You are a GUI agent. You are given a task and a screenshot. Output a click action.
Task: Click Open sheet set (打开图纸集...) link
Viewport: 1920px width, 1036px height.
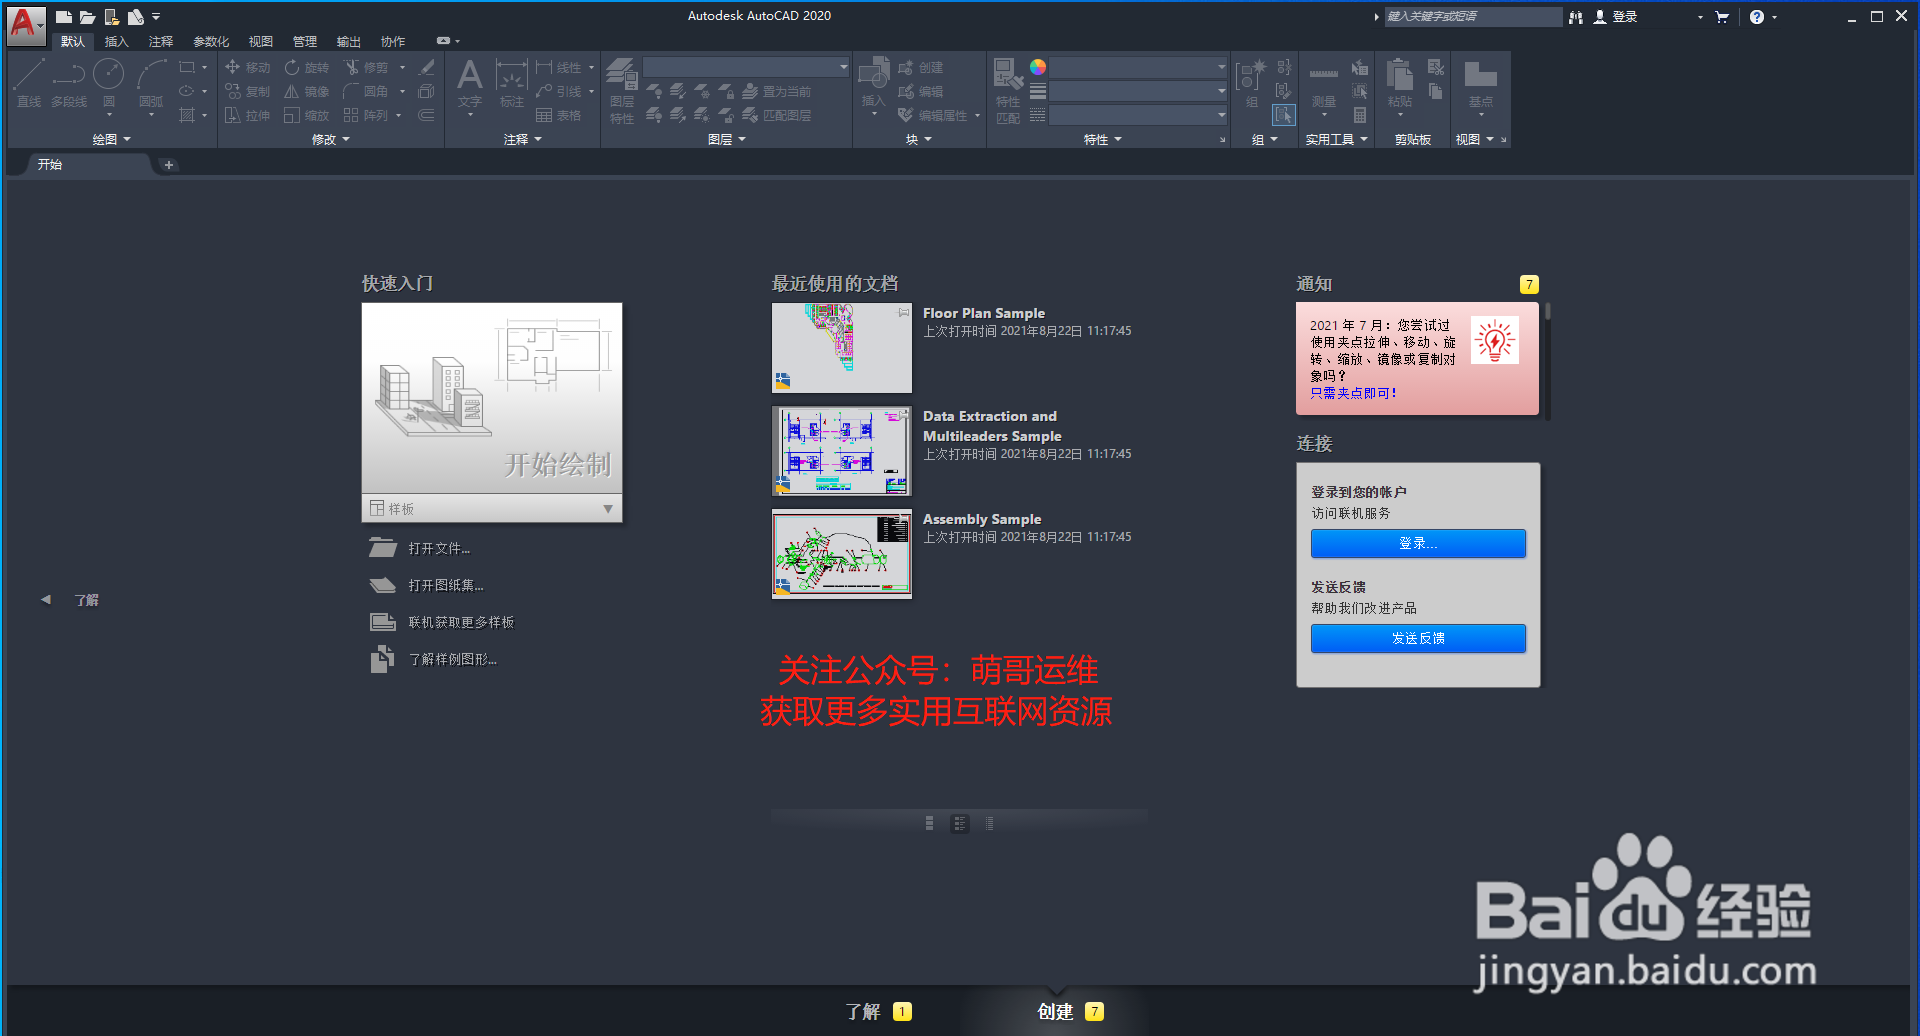coord(446,585)
